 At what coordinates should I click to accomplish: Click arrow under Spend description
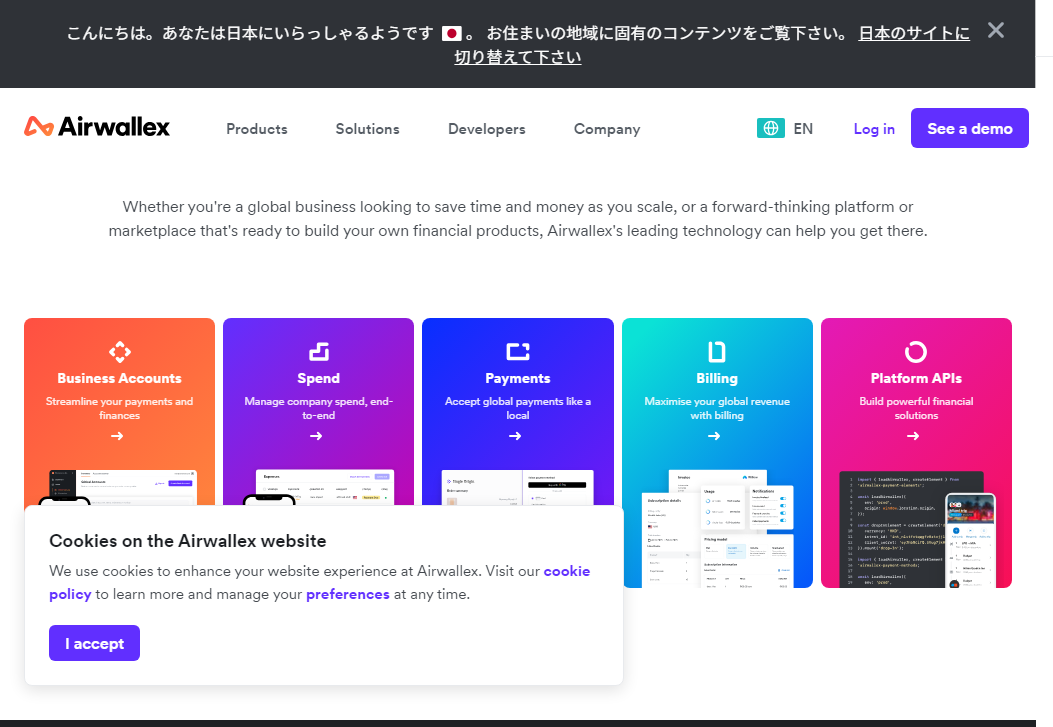coord(316,436)
